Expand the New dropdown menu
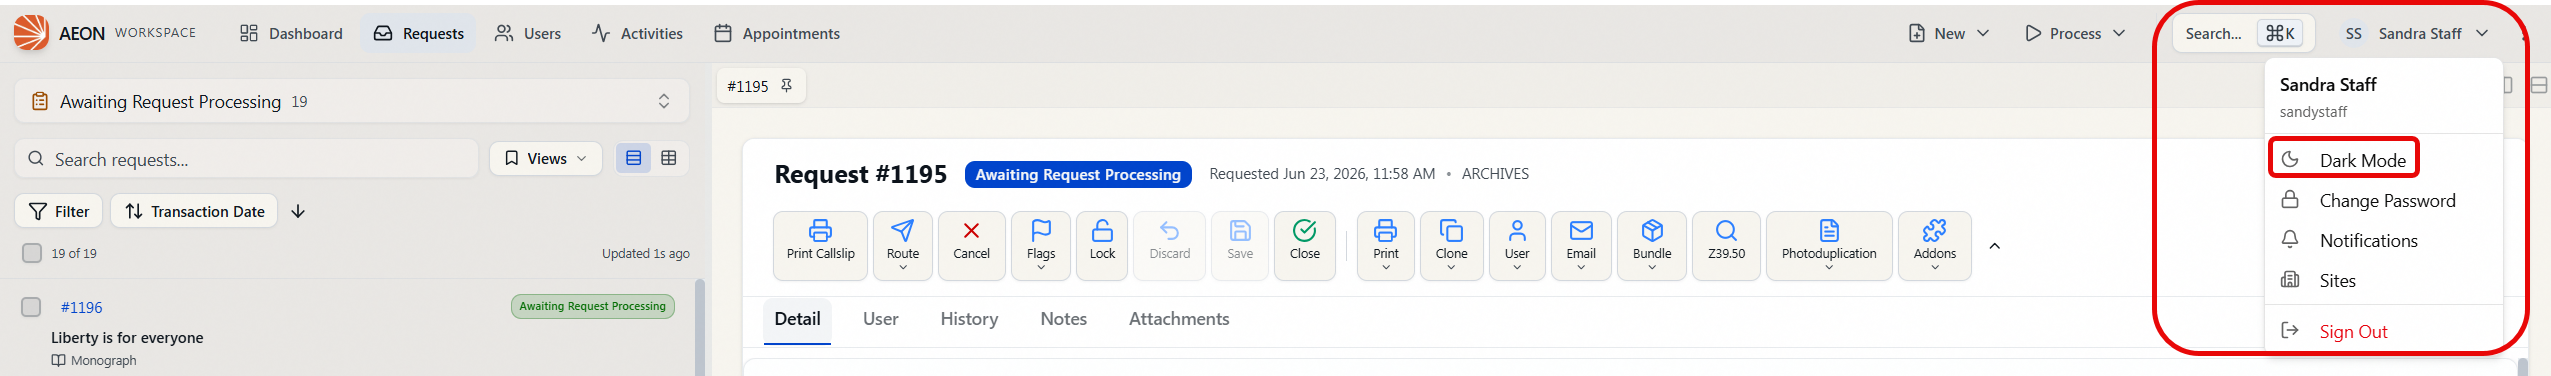This screenshot has width=2551, height=376. pos(1949,33)
